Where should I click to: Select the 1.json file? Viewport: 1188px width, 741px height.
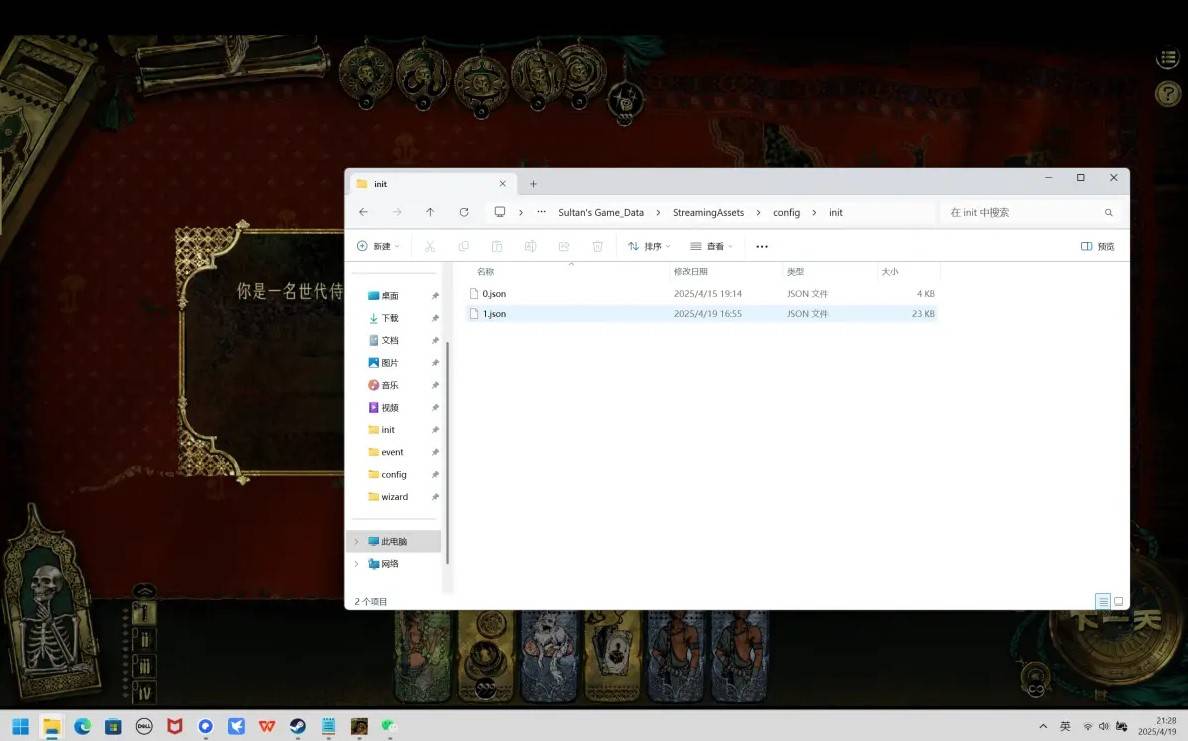(495, 314)
